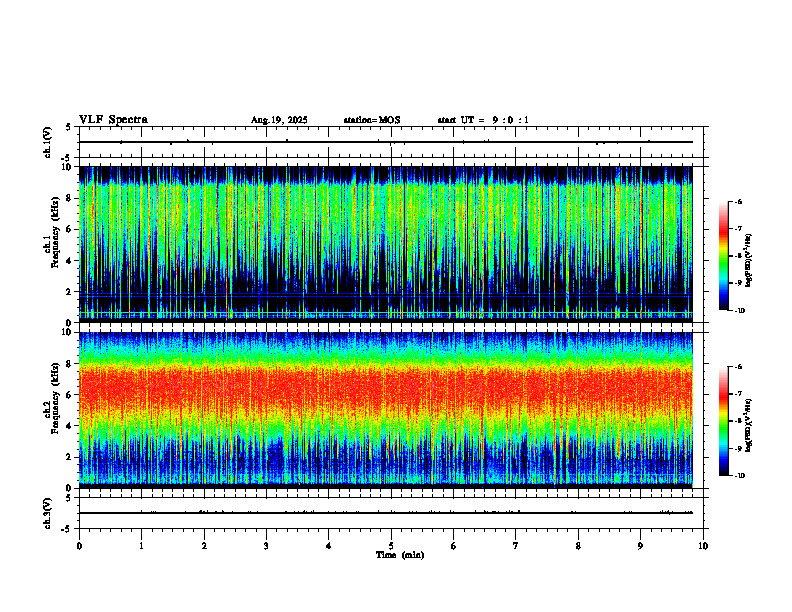Click the "8" kHz tick of ch.1 spectrogram

tap(70, 198)
